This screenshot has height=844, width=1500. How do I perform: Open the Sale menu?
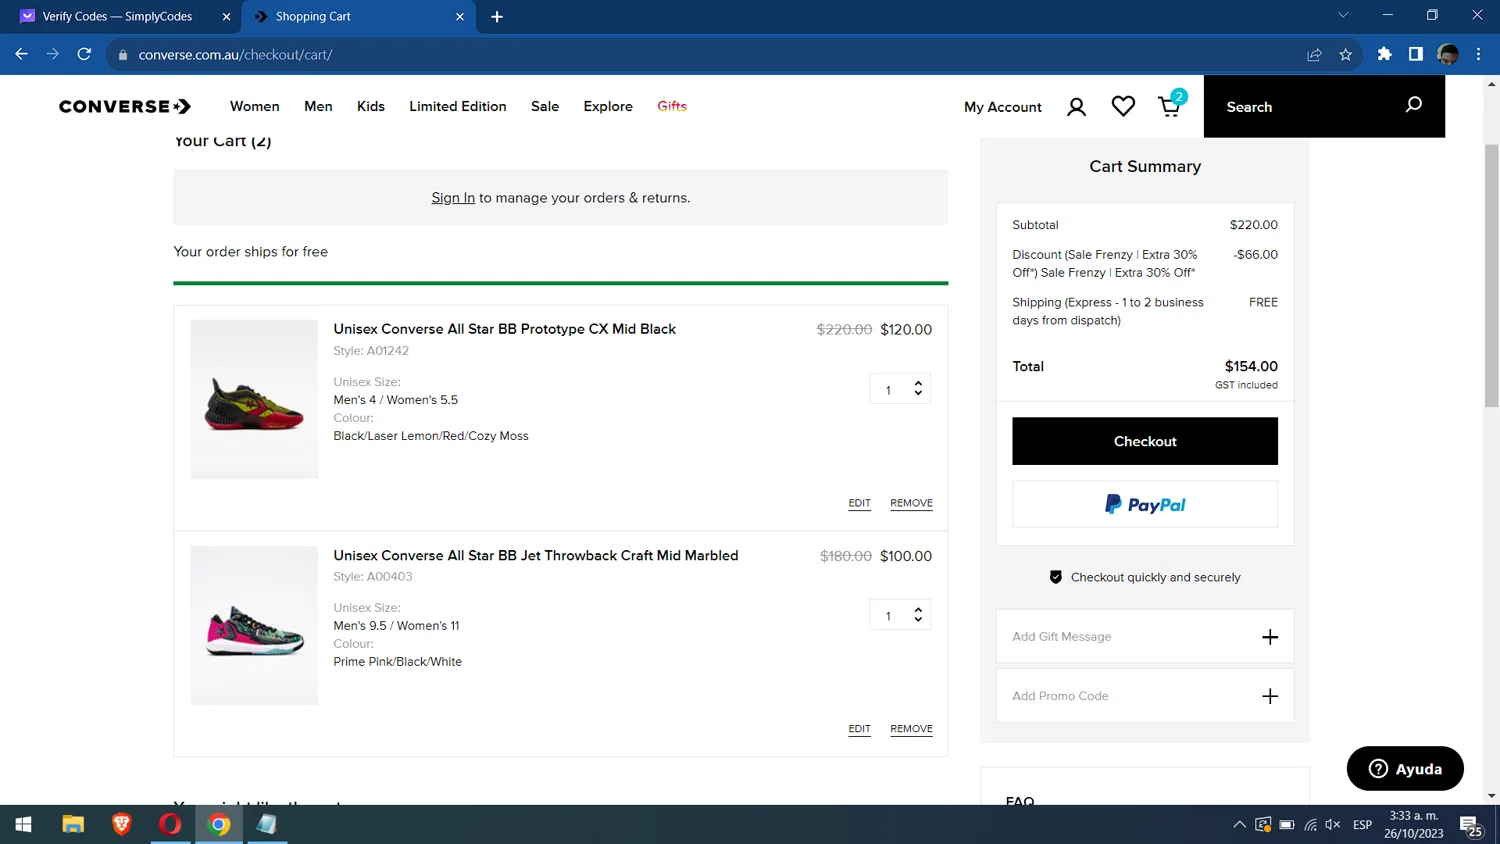click(545, 106)
